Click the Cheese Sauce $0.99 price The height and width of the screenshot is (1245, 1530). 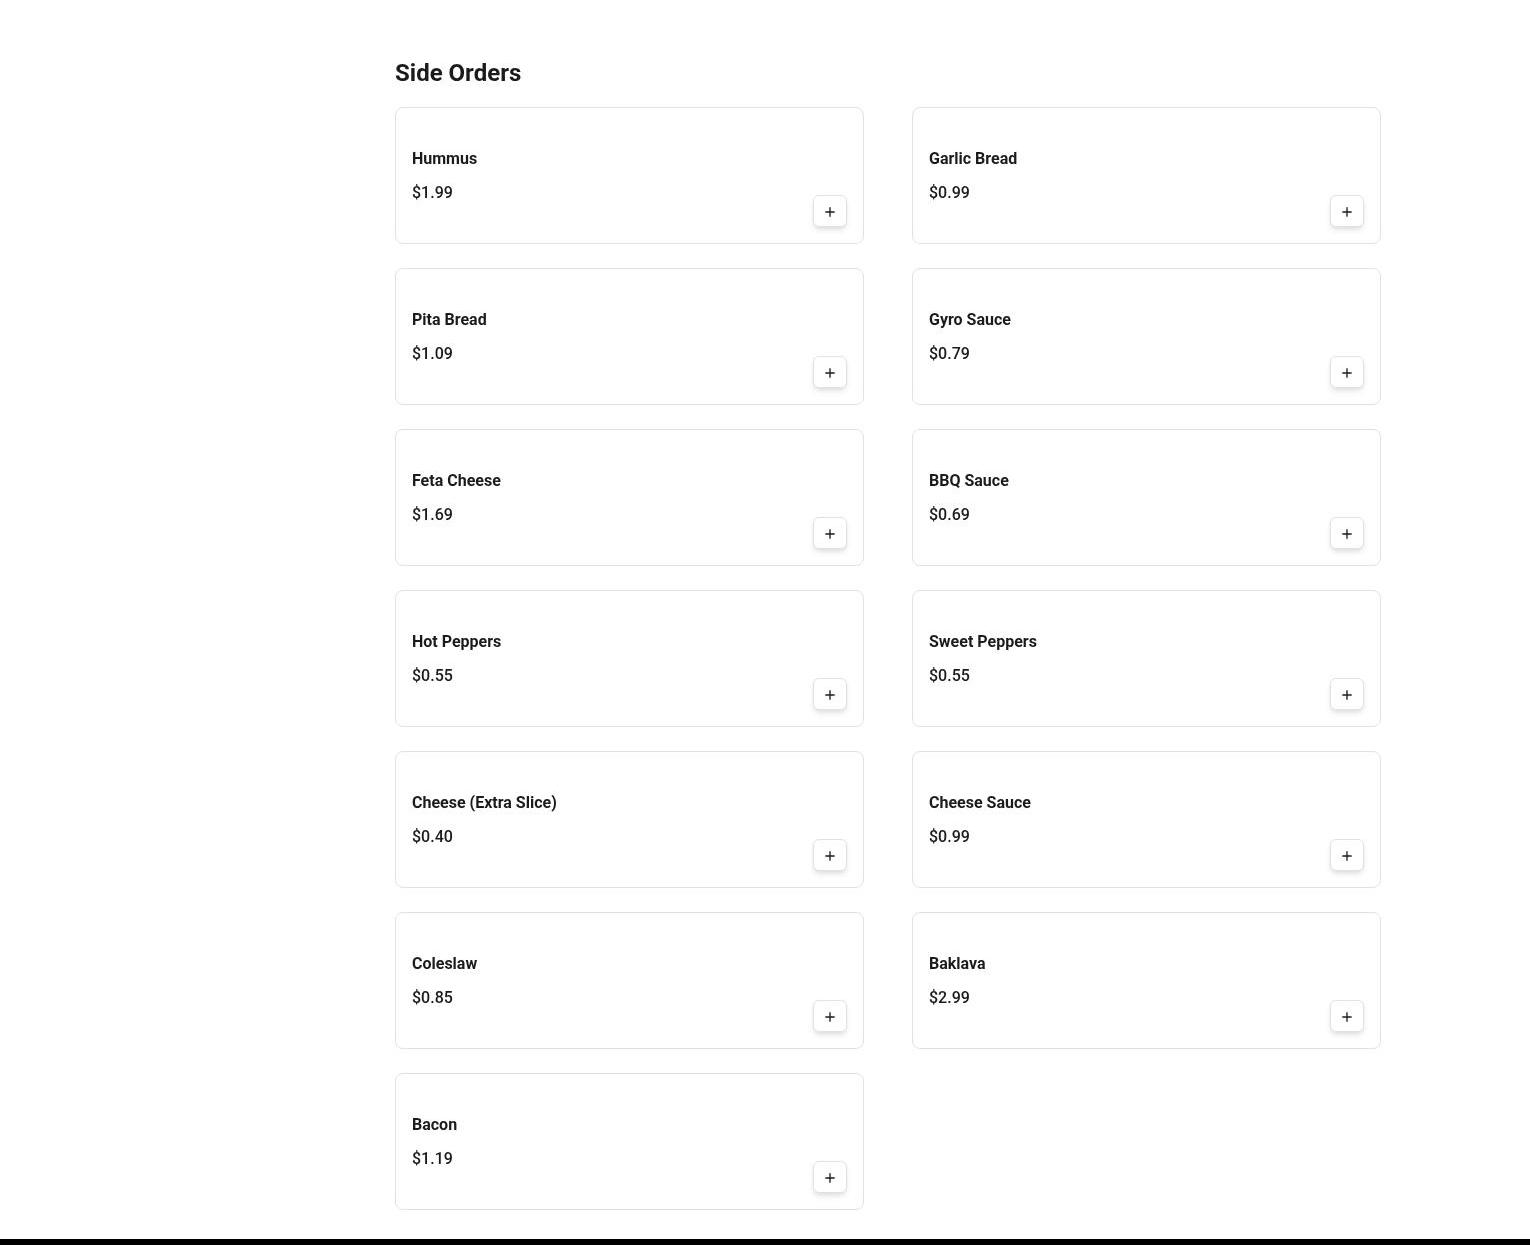(949, 837)
